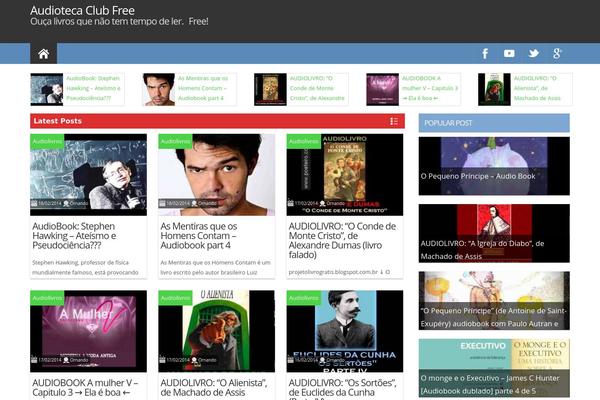Click top strip Stephen Hawking thumbnail
The height and width of the screenshot is (400, 600).
click(x=47, y=89)
